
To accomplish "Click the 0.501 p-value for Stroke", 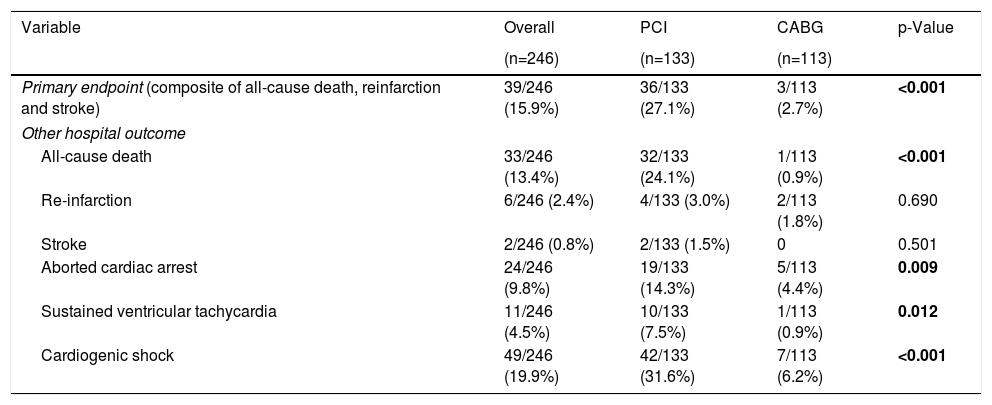I will [916, 243].
